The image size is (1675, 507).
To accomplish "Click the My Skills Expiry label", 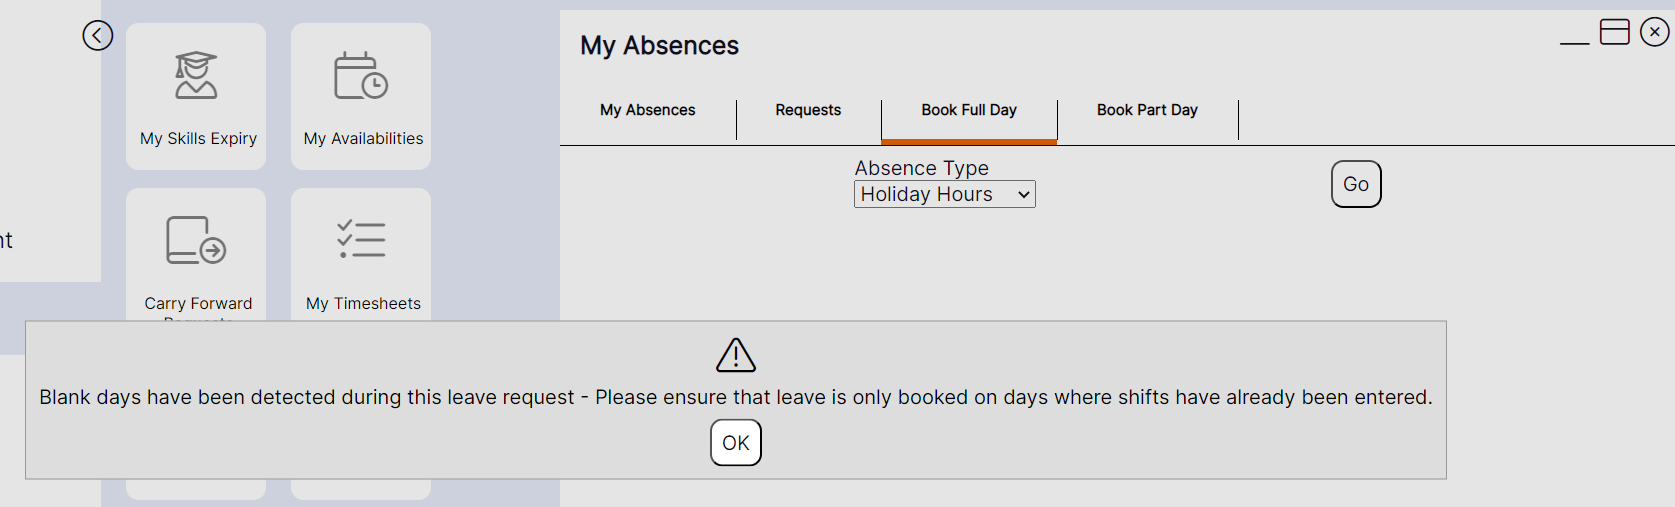I will (198, 138).
